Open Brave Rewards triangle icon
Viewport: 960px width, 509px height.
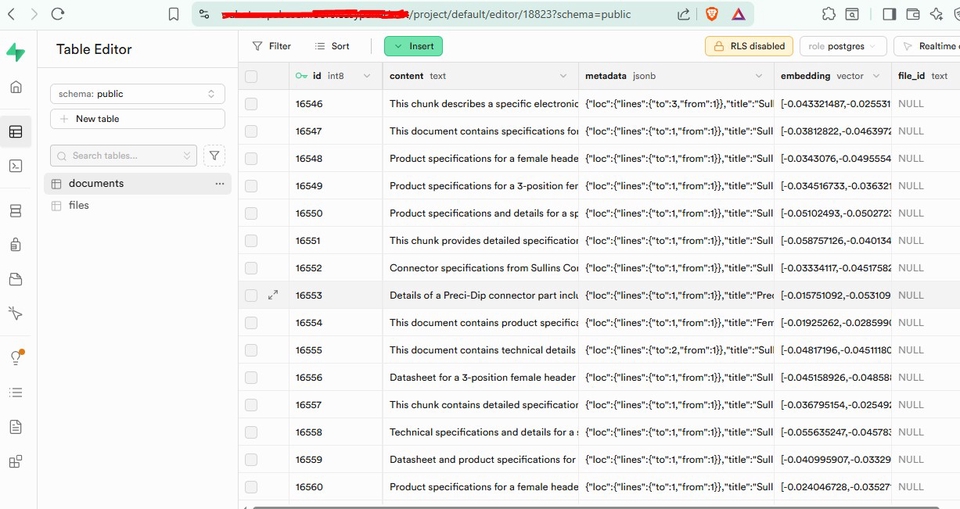coord(738,14)
